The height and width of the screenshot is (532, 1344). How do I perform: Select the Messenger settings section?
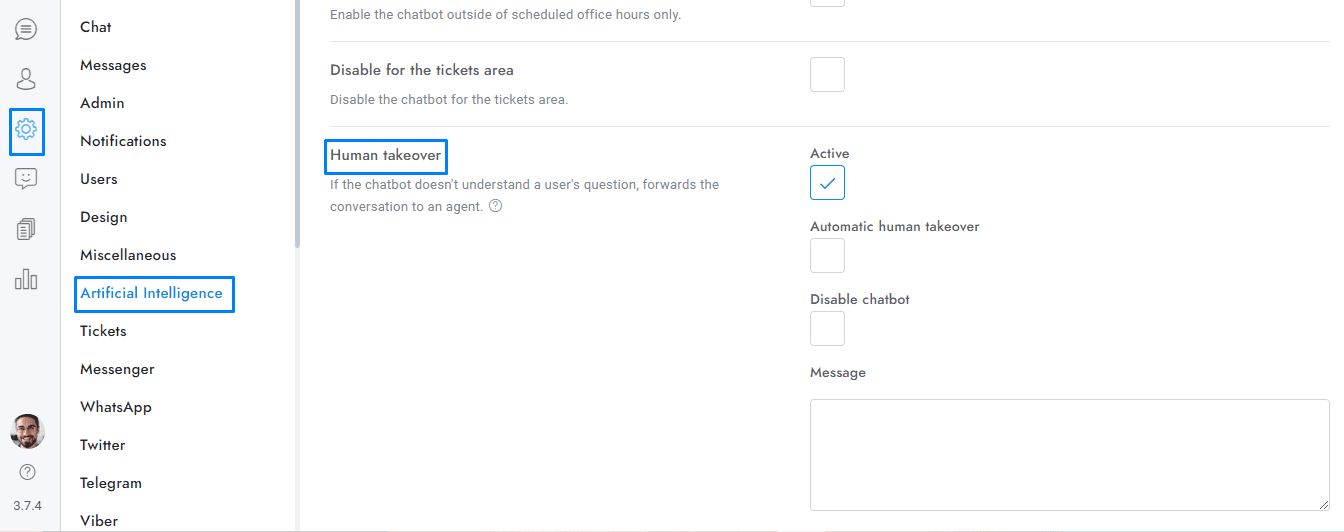point(117,369)
